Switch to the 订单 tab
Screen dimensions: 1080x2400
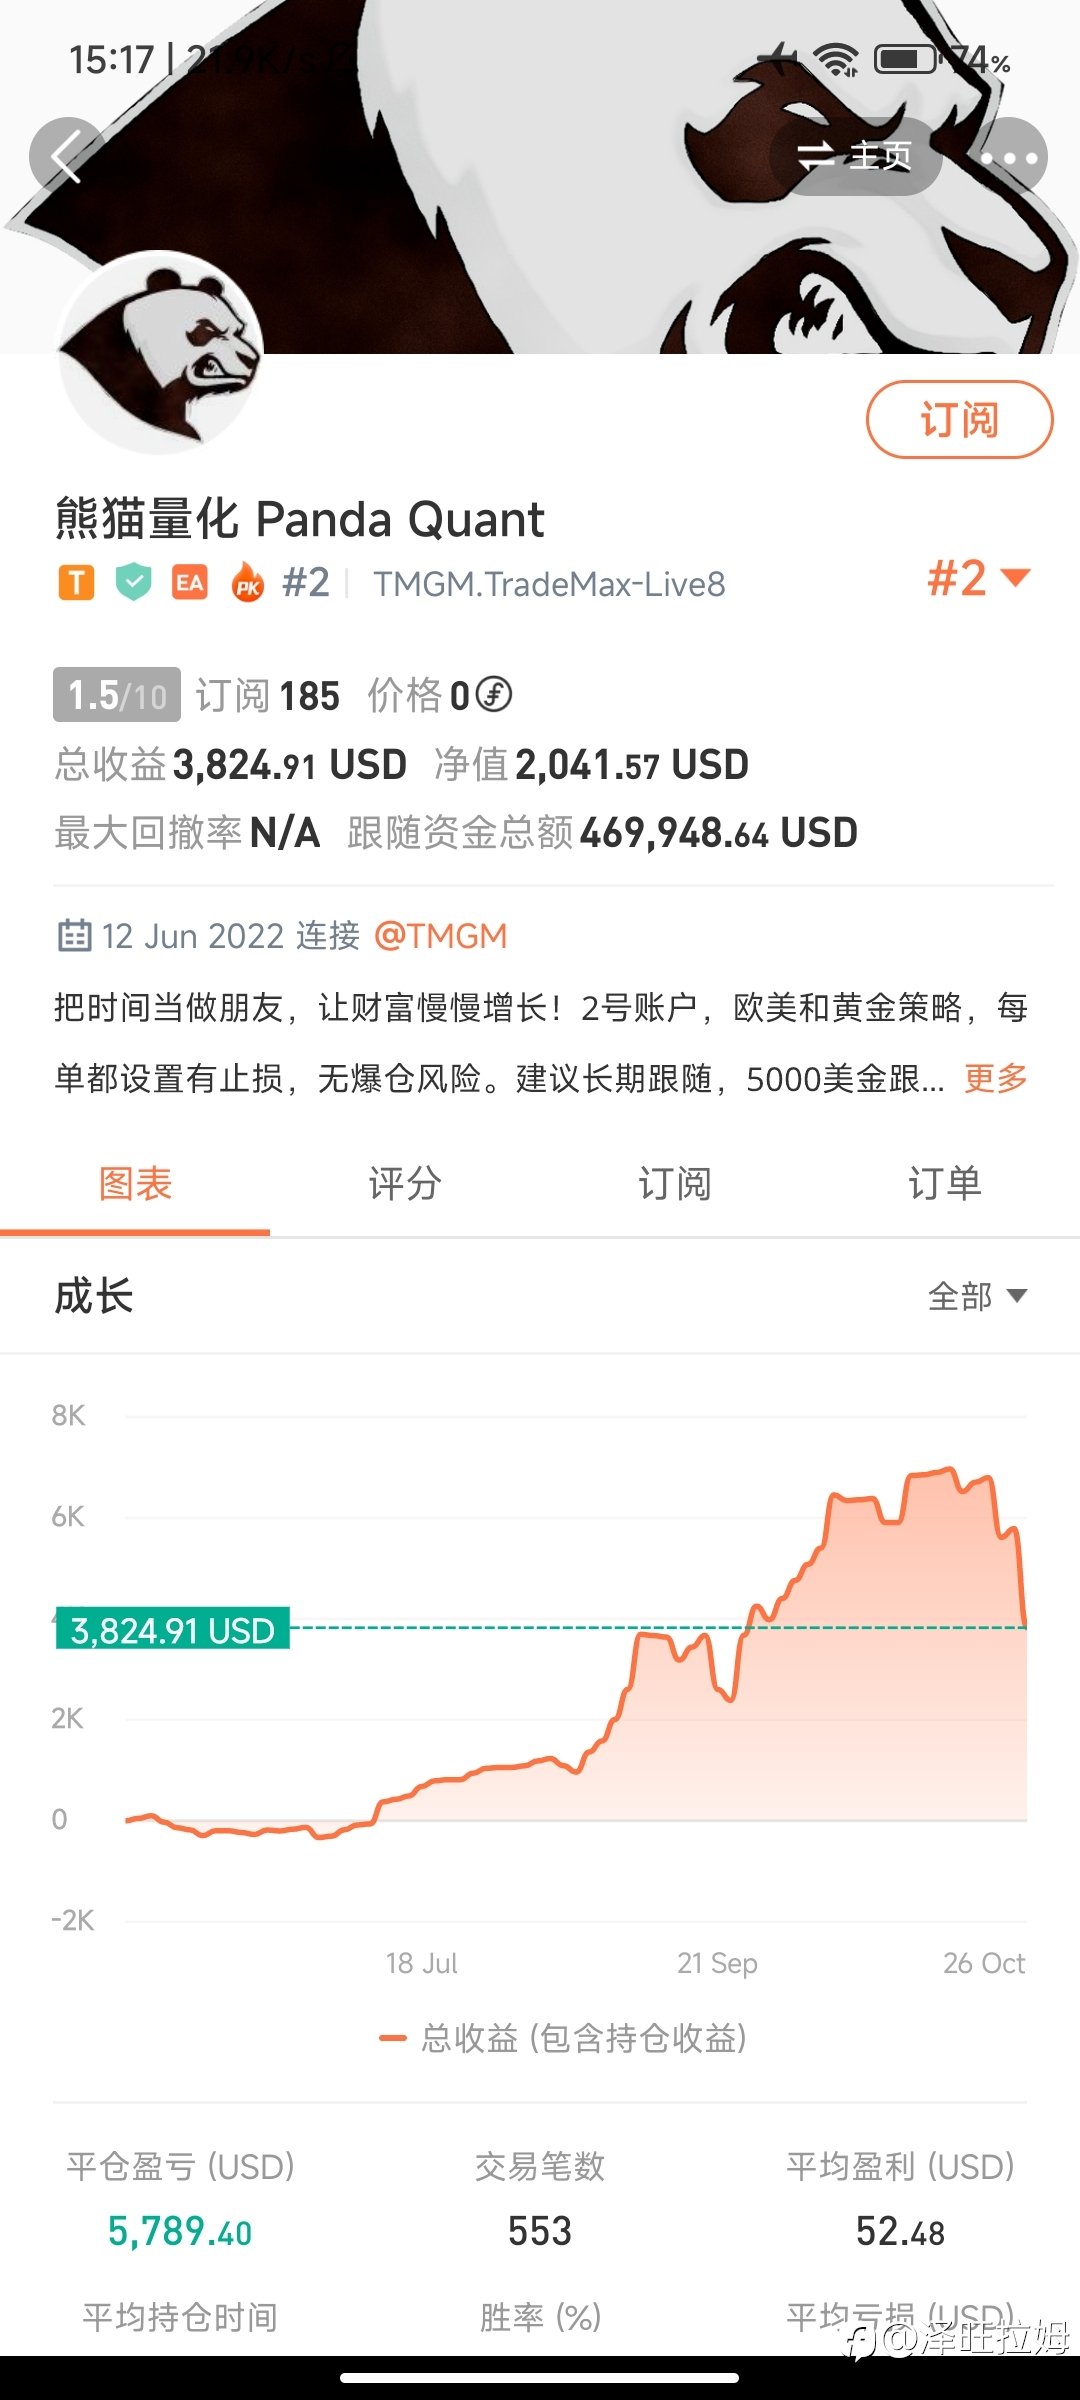(x=945, y=1184)
